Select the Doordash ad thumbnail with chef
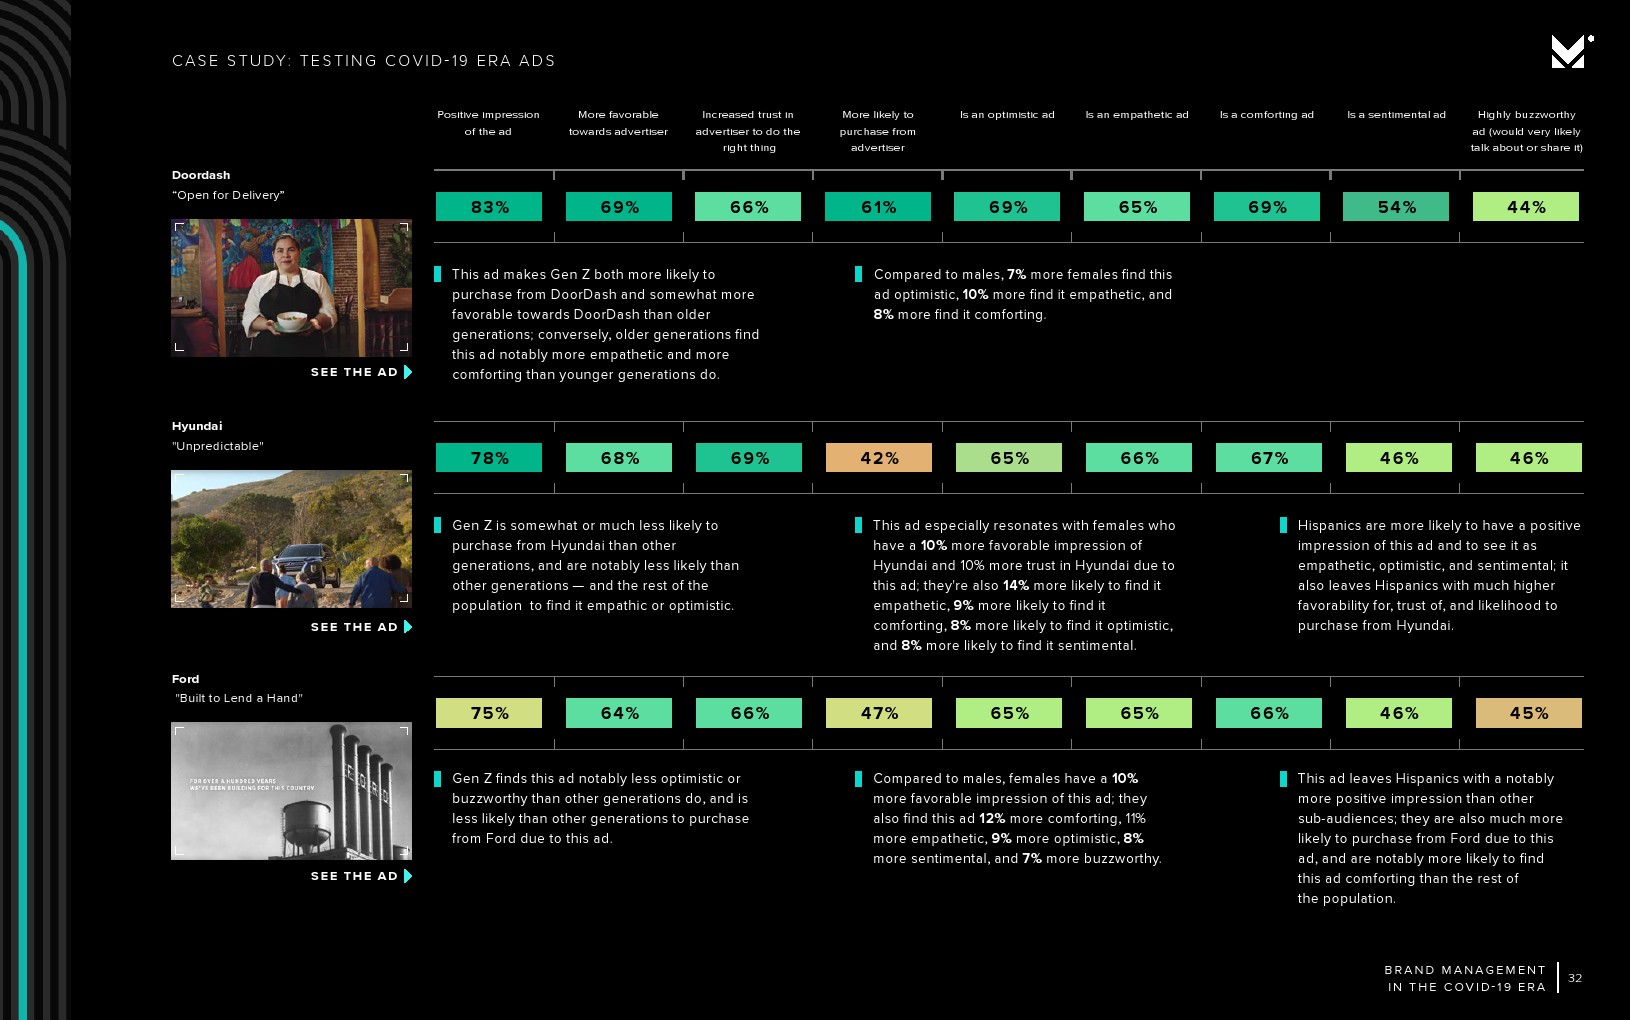 pyautogui.click(x=291, y=288)
